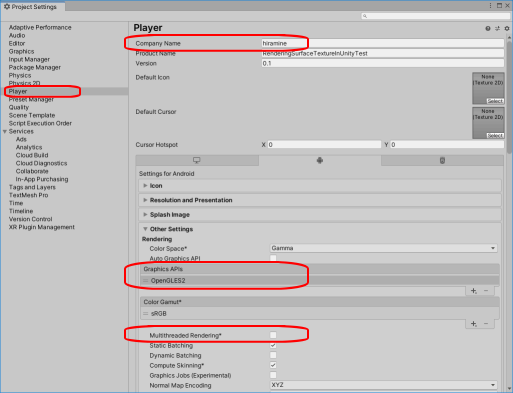Open In-App Purchasing under Services
This screenshot has width=513, height=393.
[42, 179]
